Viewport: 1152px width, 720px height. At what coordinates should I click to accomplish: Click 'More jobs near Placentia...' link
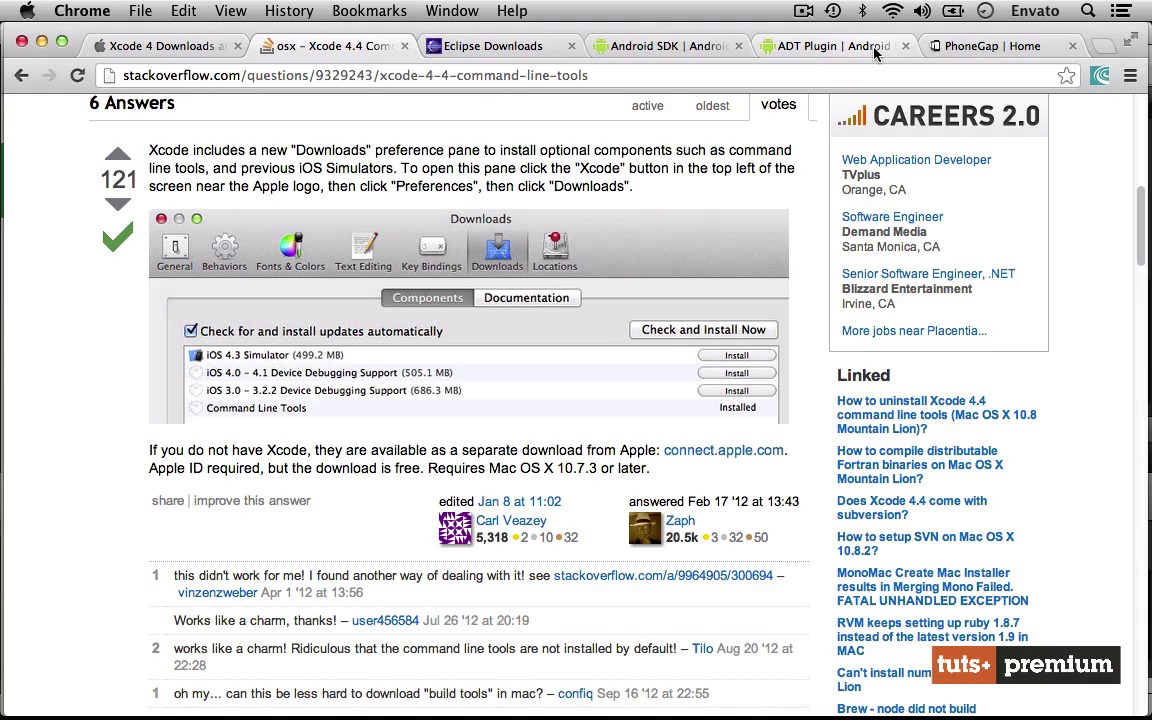pos(914,331)
